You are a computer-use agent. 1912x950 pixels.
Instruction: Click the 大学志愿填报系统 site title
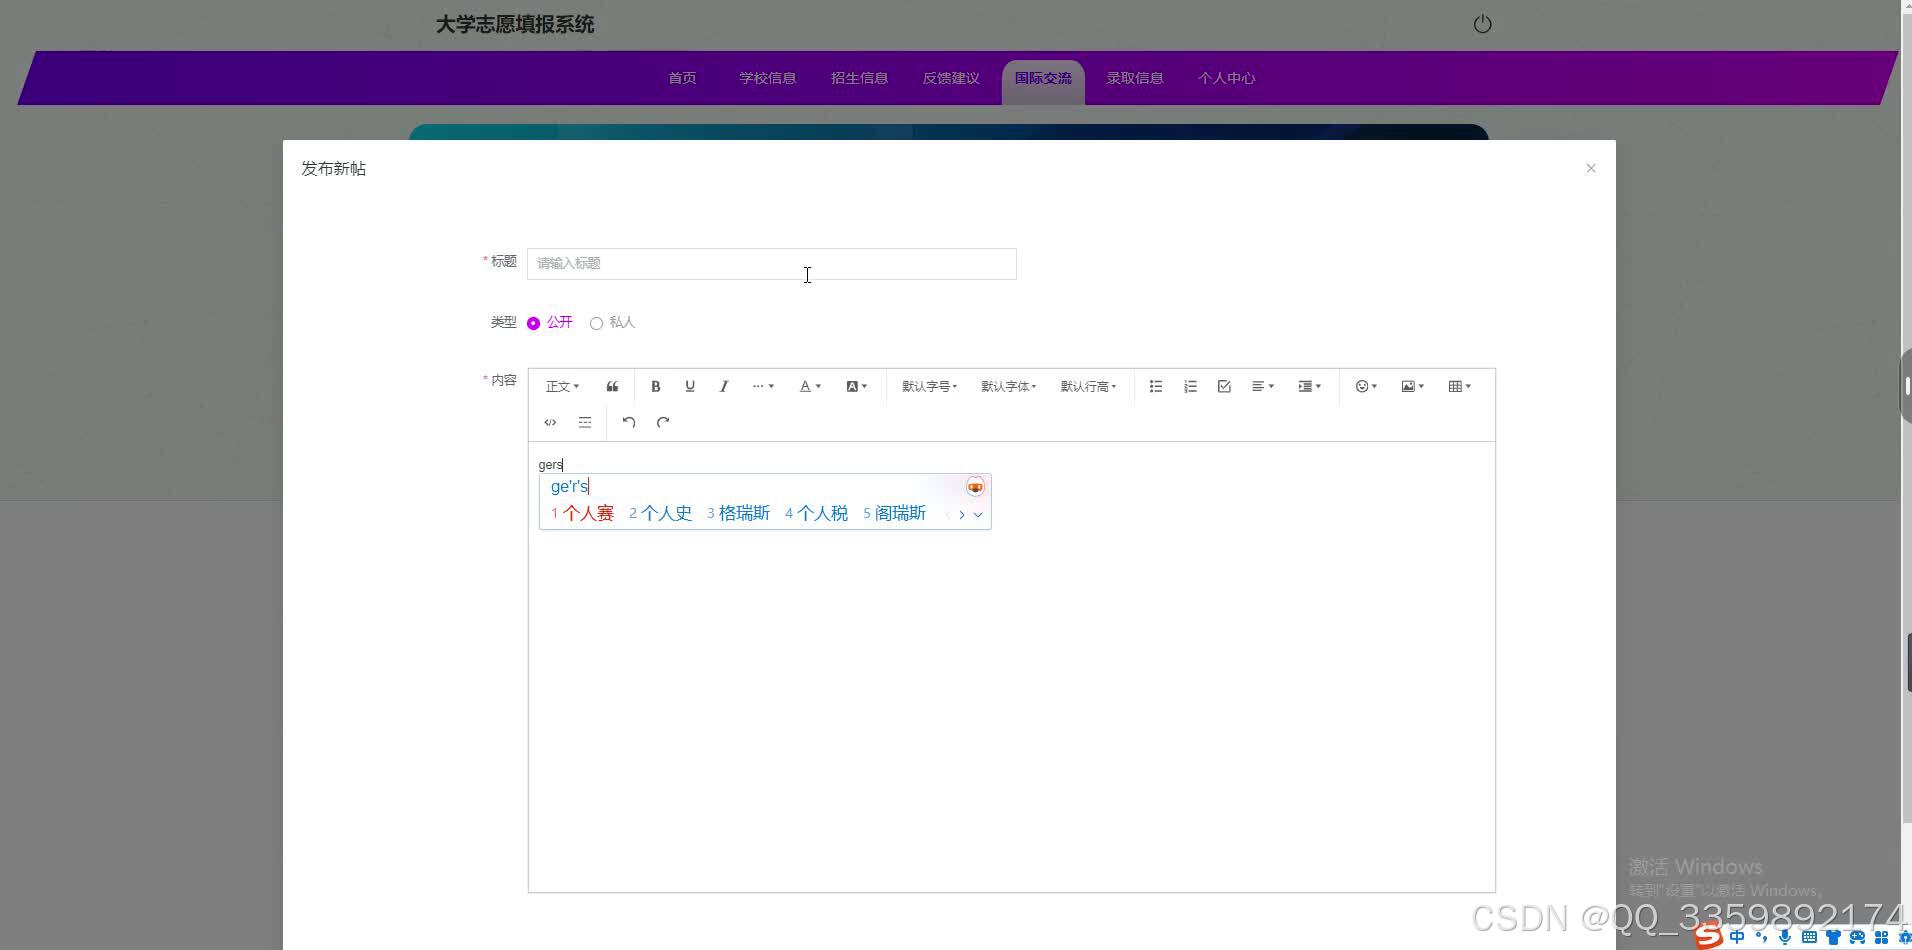[x=515, y=24]
